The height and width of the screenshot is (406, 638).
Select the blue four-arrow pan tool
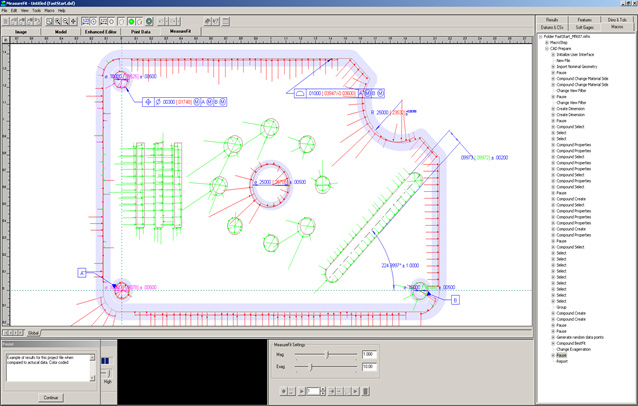(x=73, y=22)
